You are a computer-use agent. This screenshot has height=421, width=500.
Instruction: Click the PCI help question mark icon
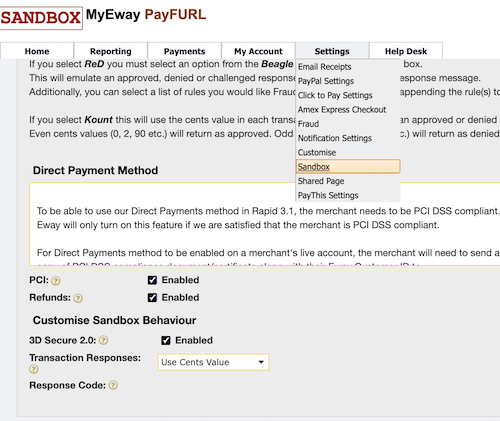56,281
